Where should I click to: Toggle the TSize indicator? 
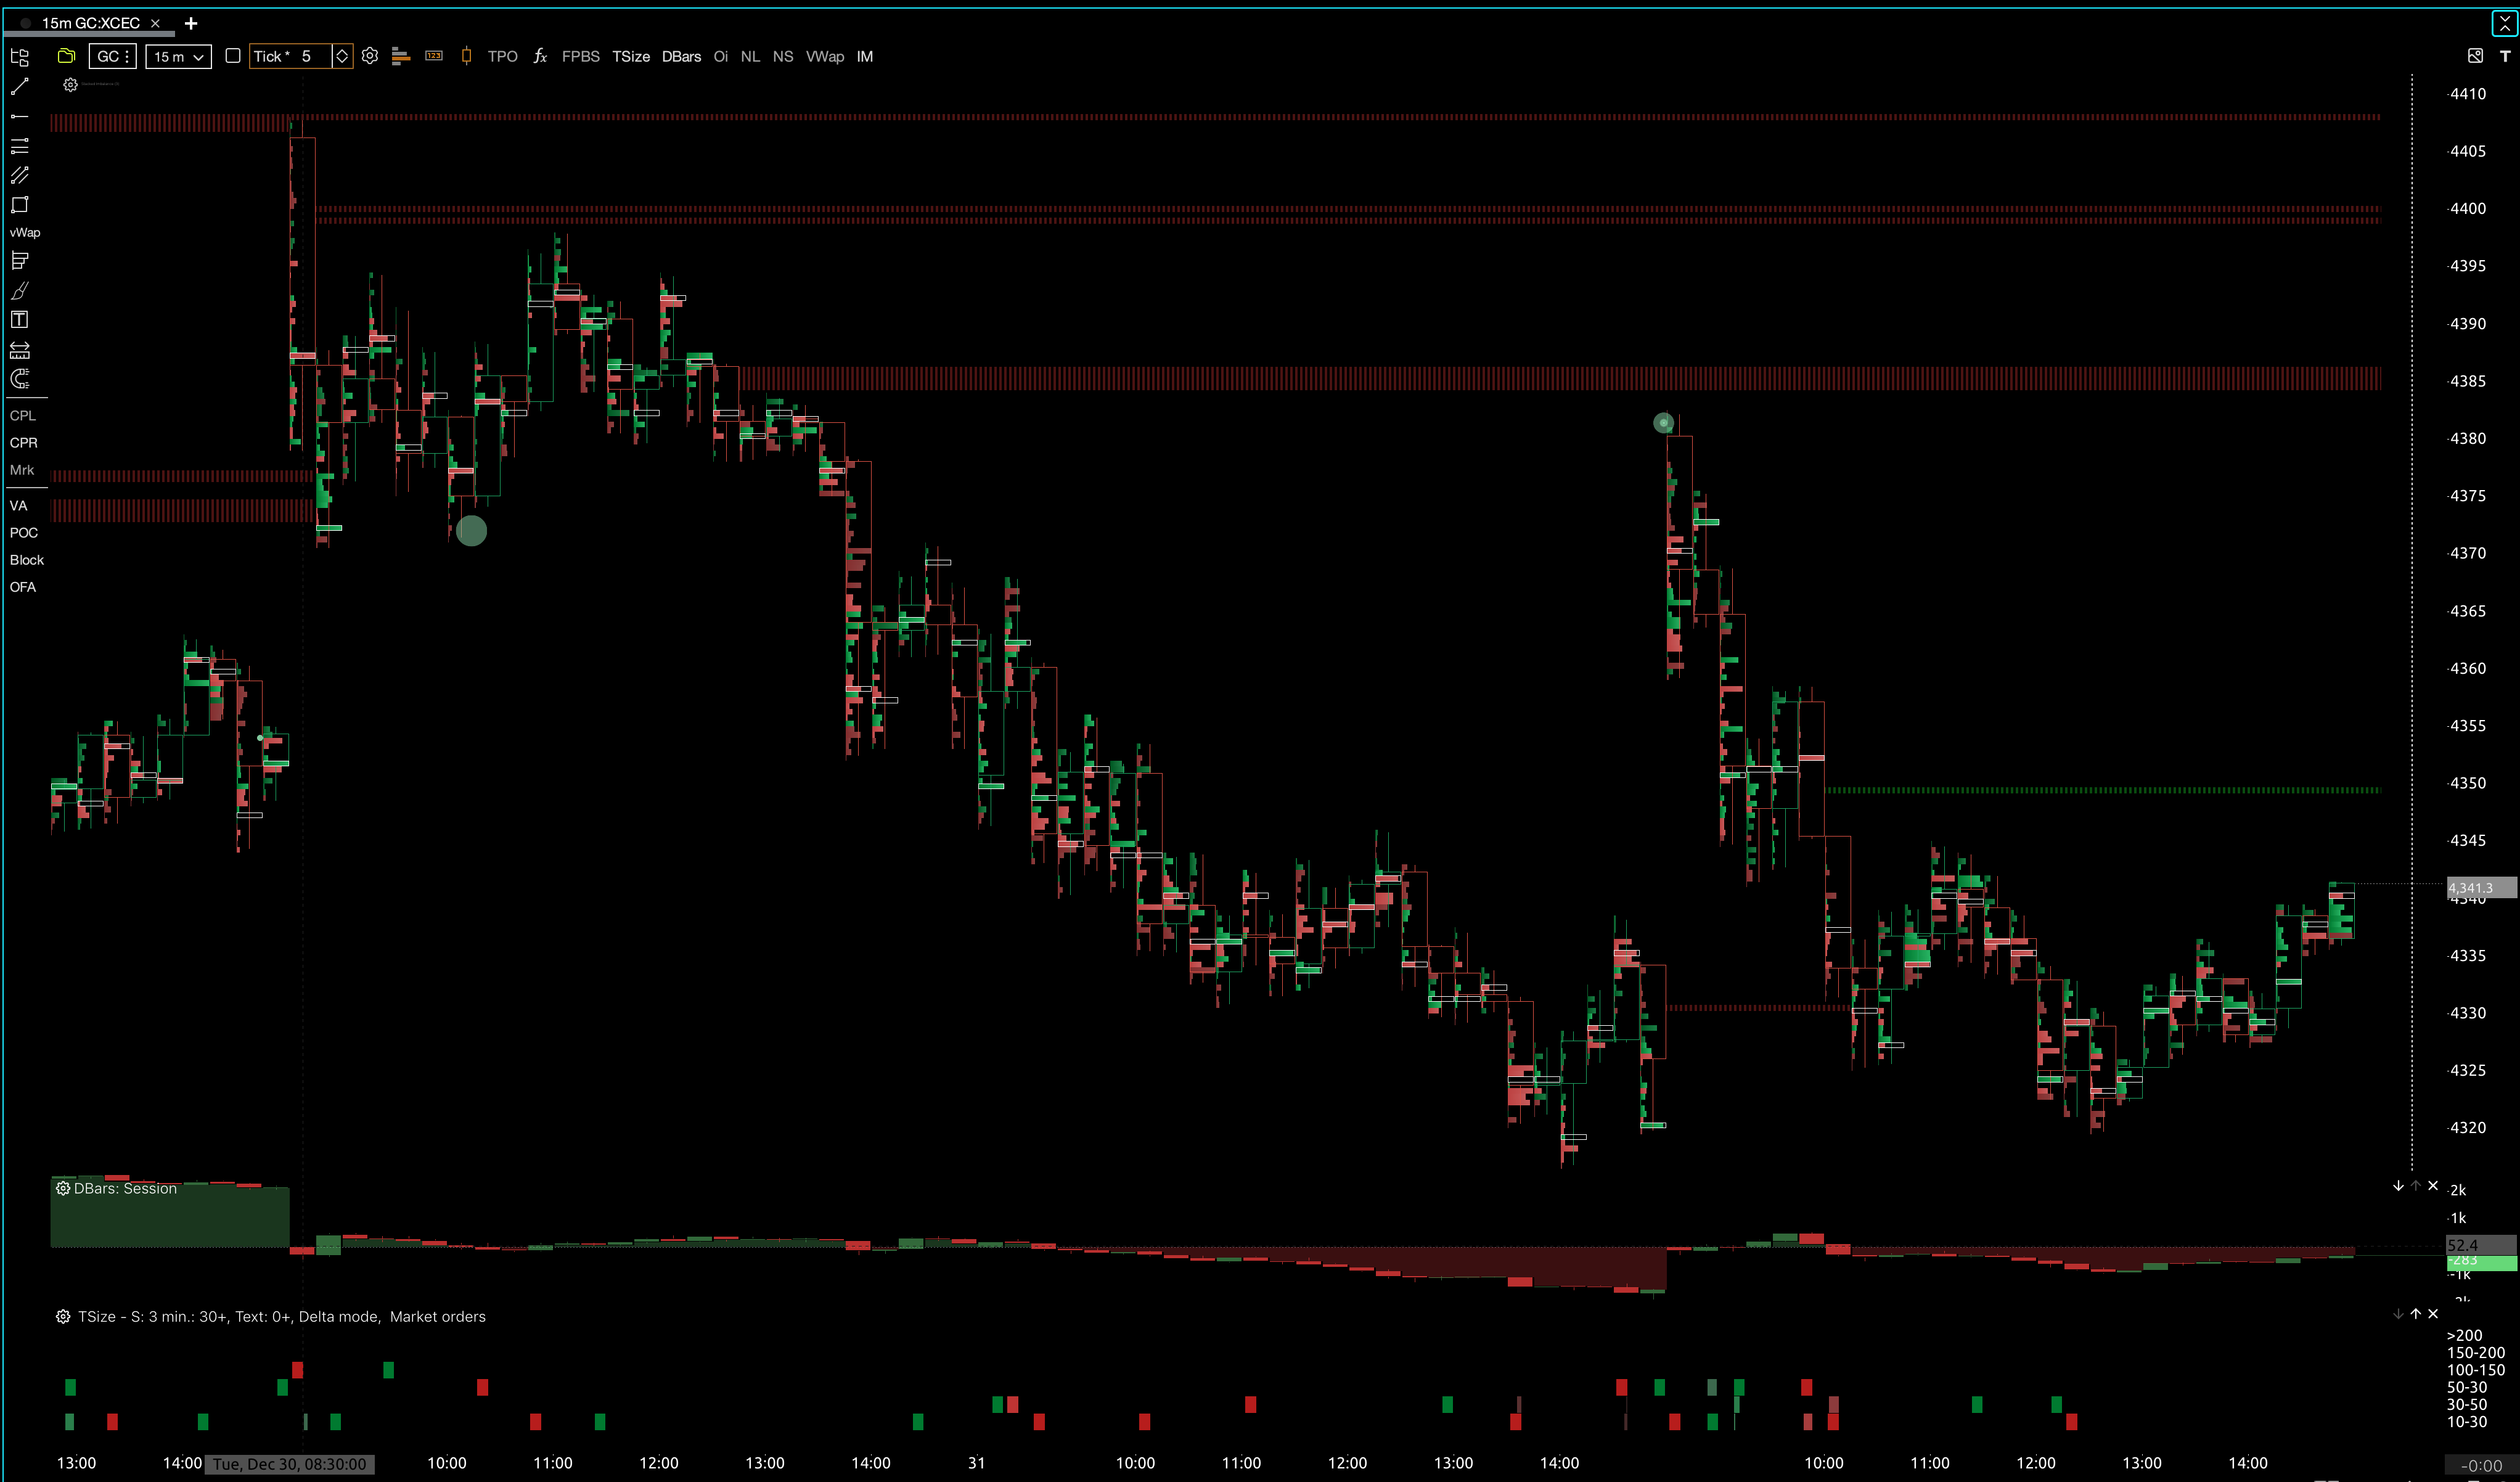[x=630, y=56]
